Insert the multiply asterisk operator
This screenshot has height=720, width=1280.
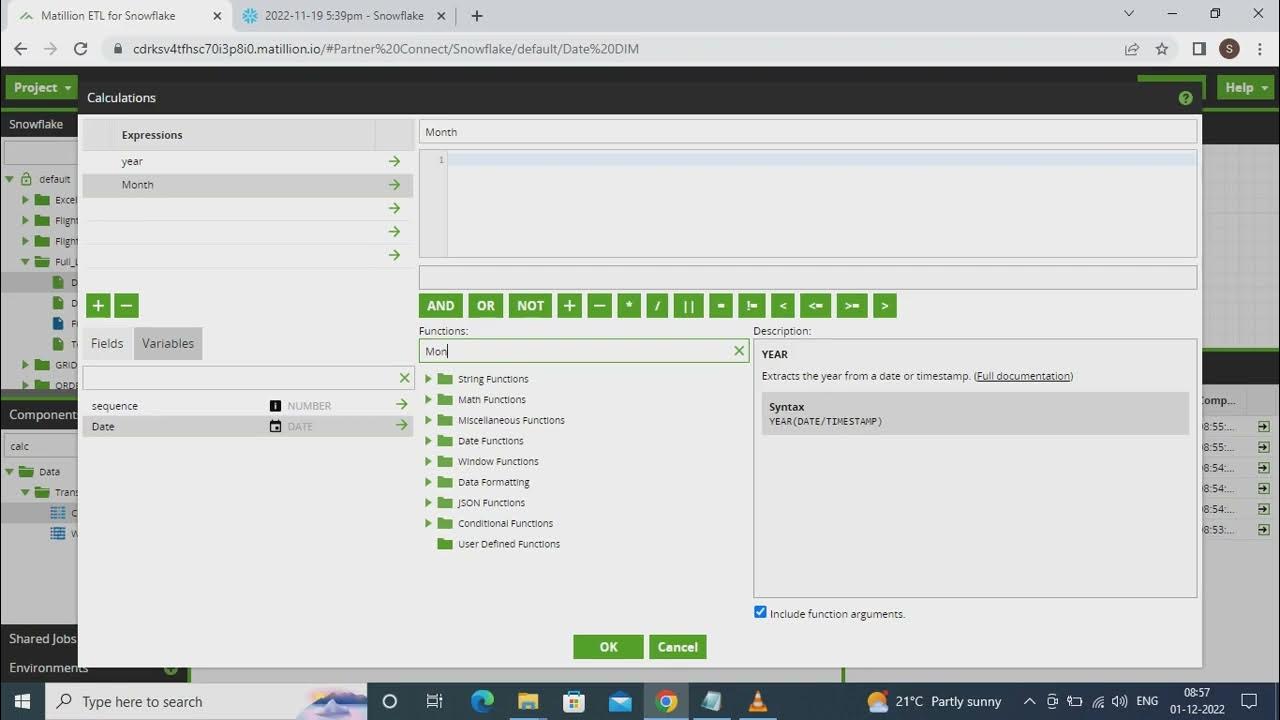pyautogui.click(x=629, y=306)
